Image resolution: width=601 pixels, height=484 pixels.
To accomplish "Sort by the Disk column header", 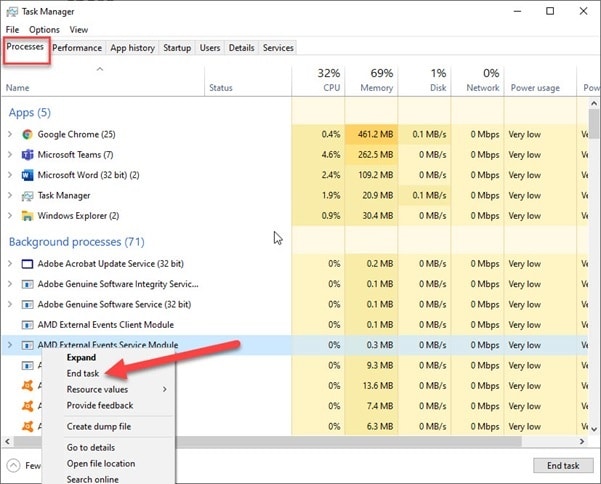I will point(424,81).
